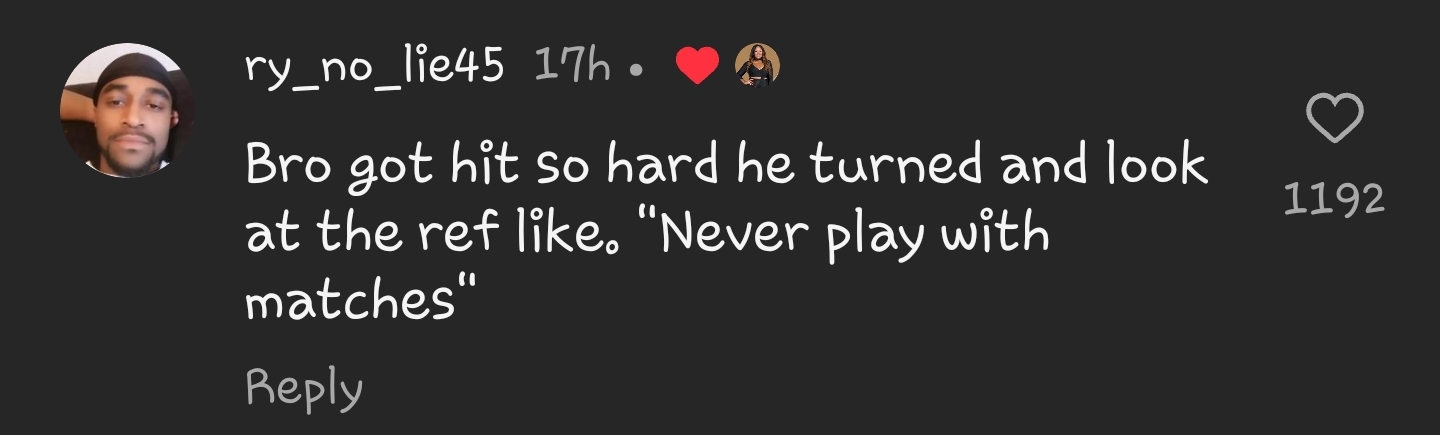Open the creator's small avatar beside the red heart

[757, 66]
